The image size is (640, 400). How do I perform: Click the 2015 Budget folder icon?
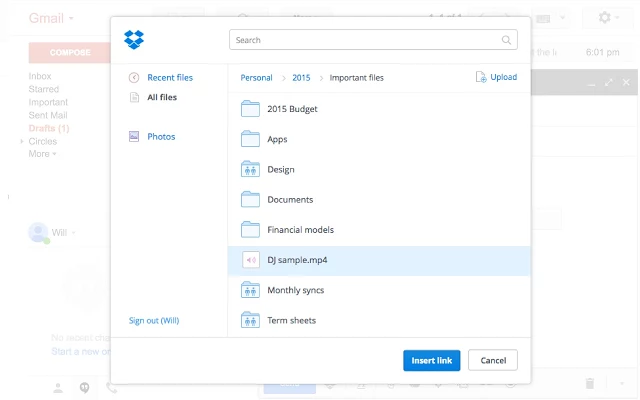[x=250, y=109]
